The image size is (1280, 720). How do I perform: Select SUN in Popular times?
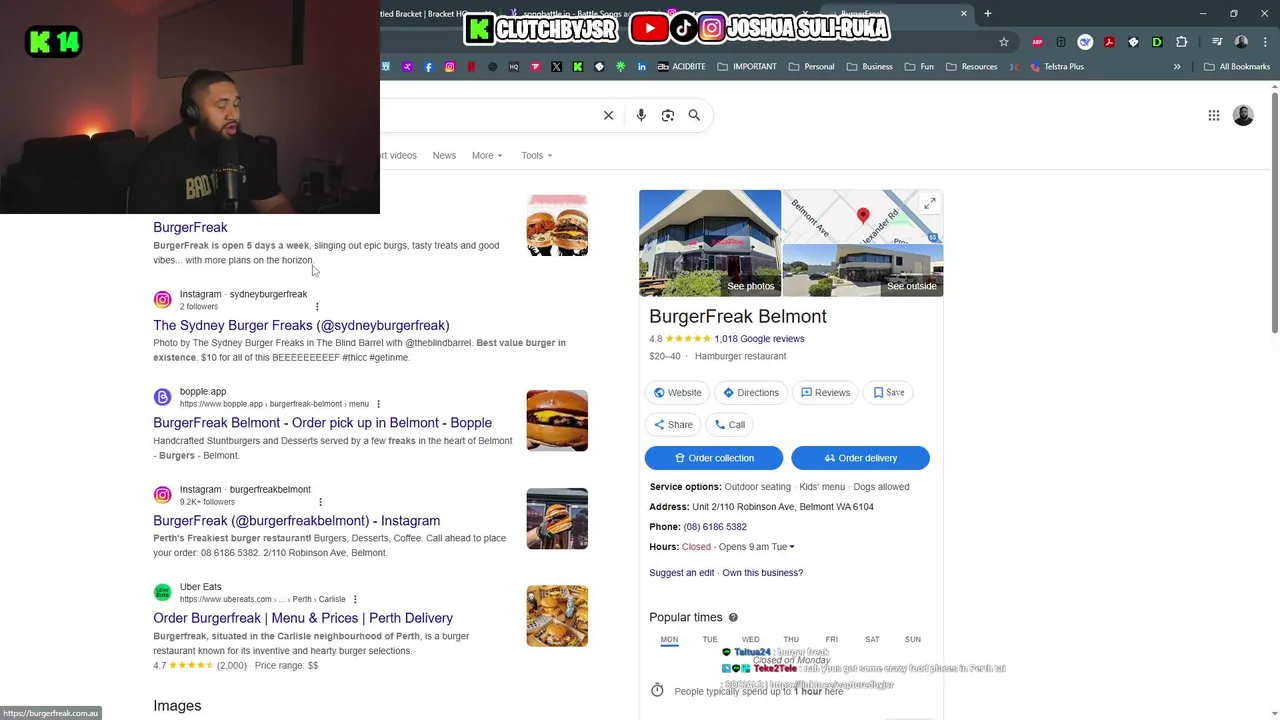coord(912,639)
